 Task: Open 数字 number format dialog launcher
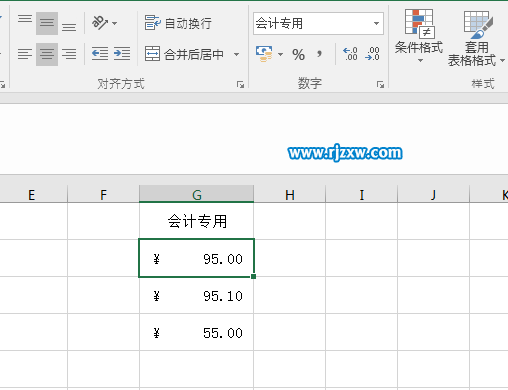[380, 85]
